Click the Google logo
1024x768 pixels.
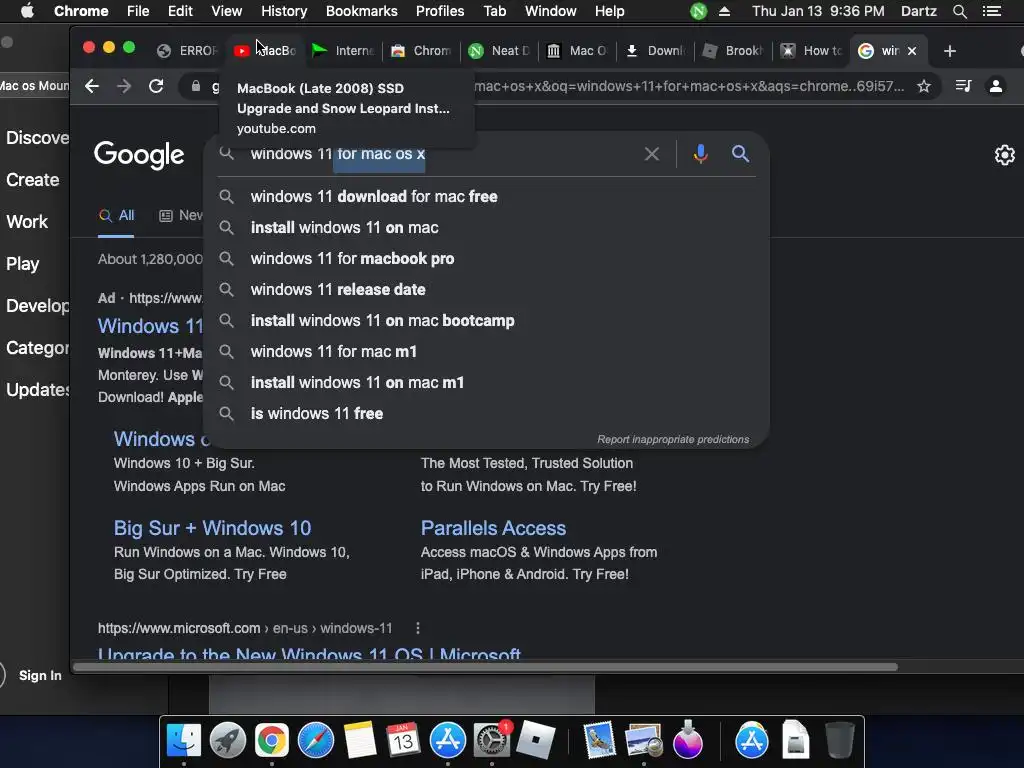pyautogui.click(x=139, y=155)
